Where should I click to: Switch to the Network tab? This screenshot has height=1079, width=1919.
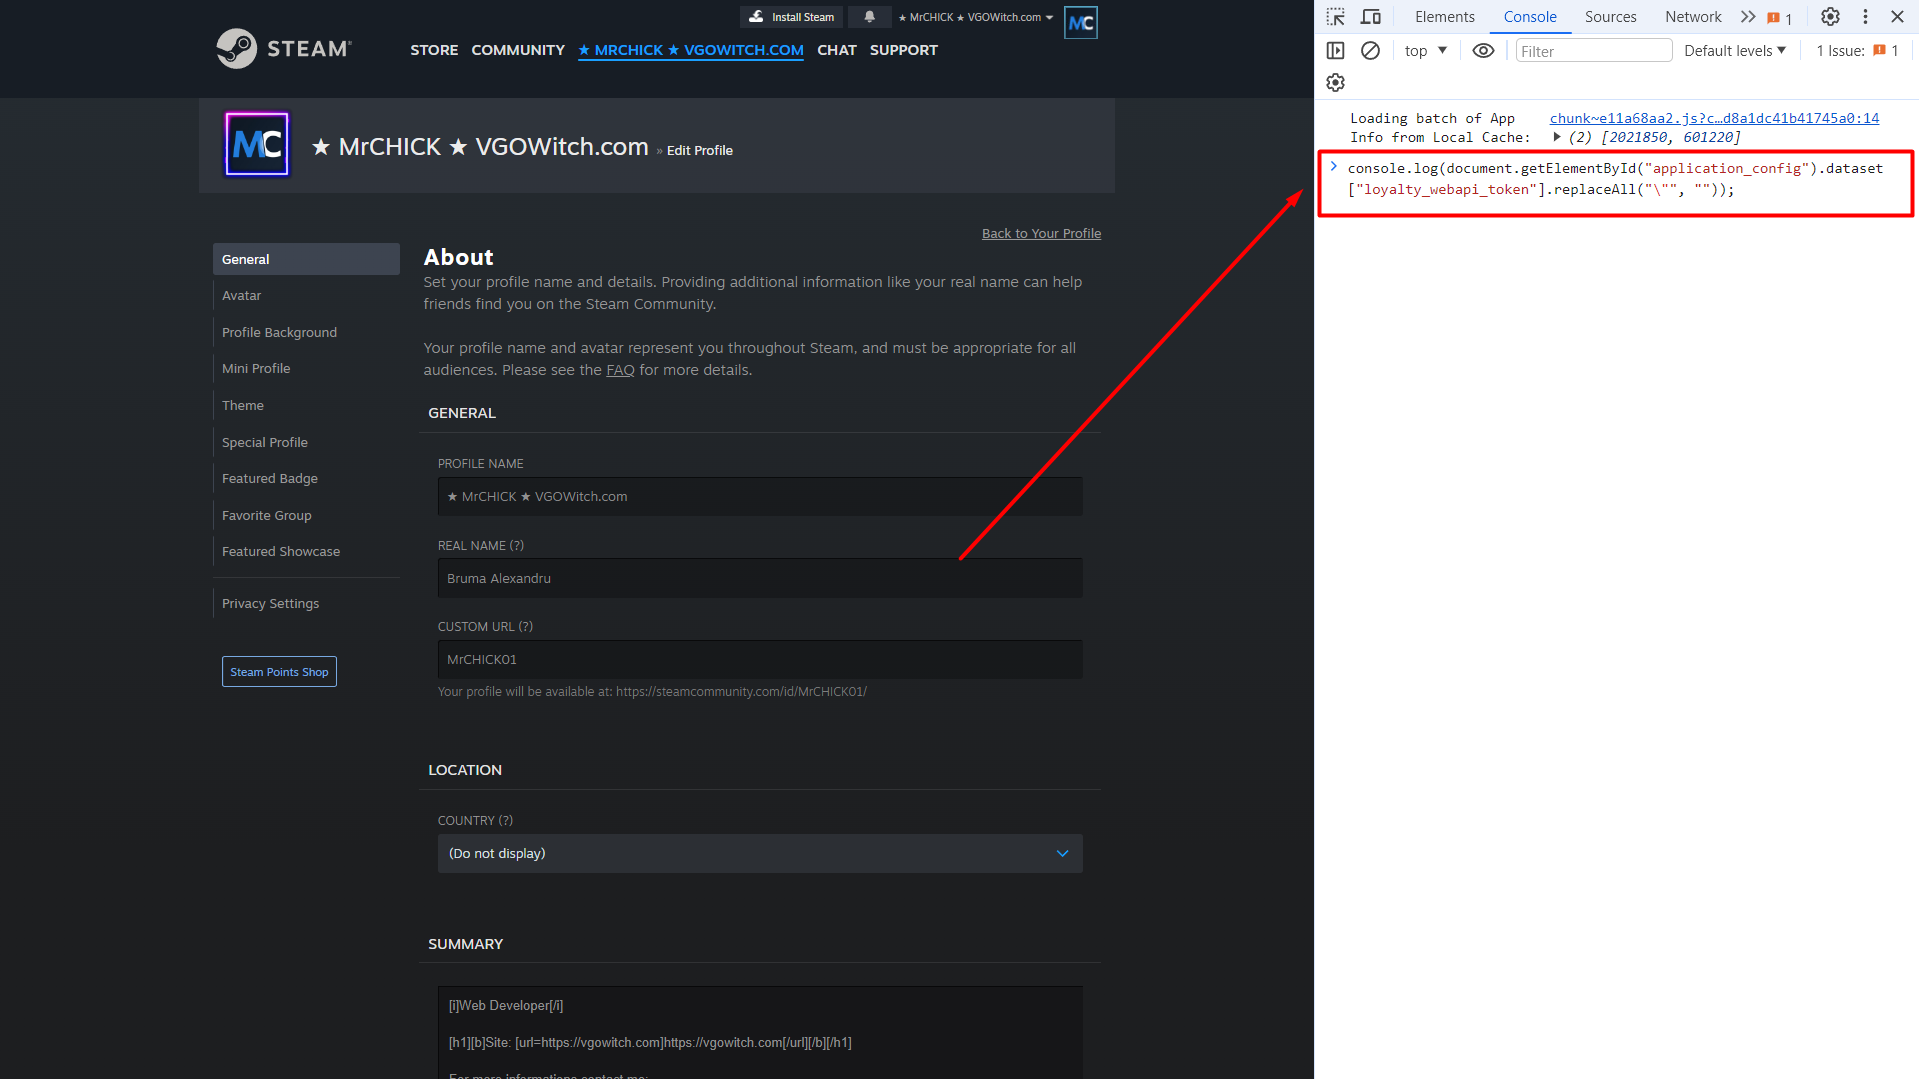click(1693, 17)
